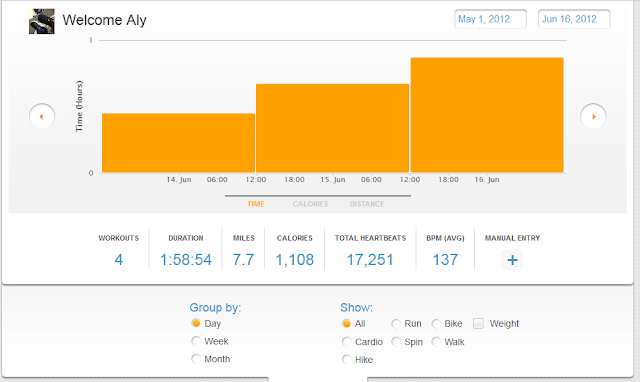Click the Show: heading
This screenshot has height=382, width=640.
click(356, 307)
